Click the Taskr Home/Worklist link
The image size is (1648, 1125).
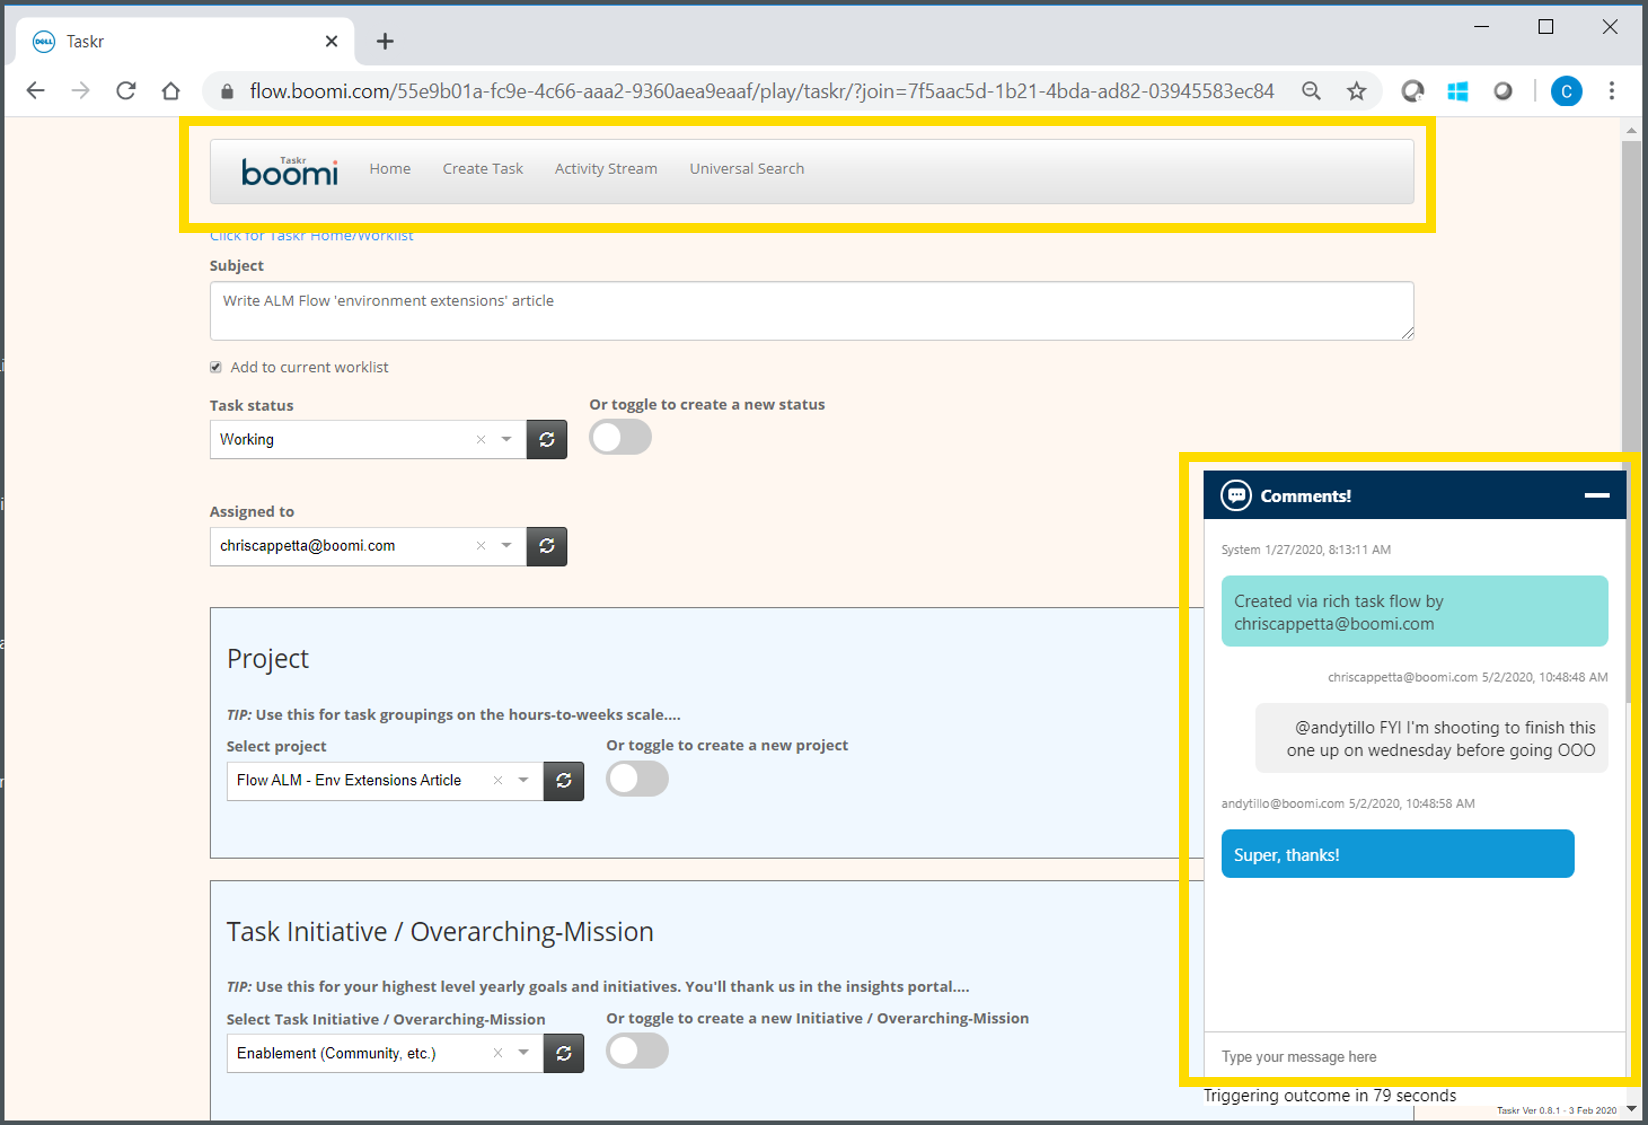(x=311, y=235)
